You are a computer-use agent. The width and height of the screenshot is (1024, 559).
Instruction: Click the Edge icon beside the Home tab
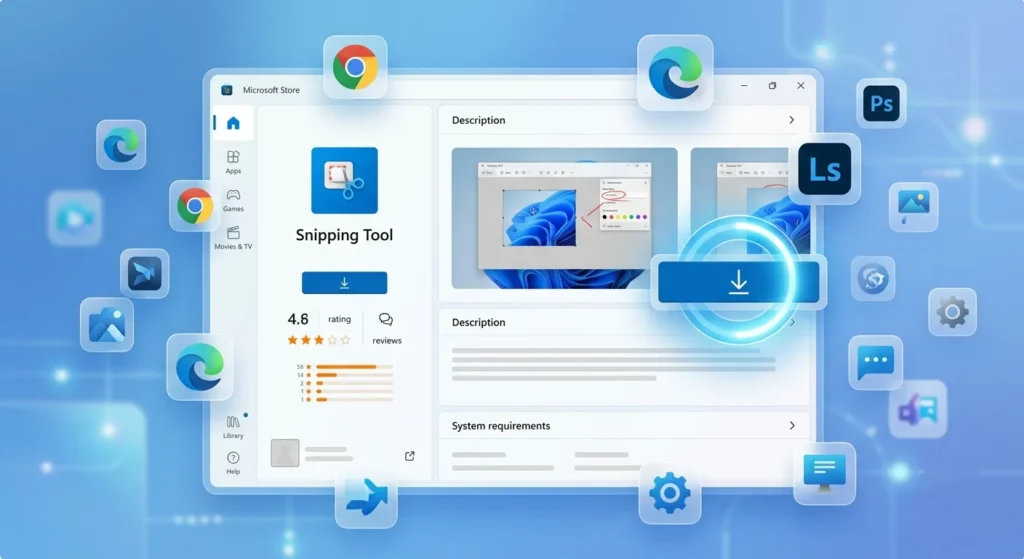click(121, 144)
